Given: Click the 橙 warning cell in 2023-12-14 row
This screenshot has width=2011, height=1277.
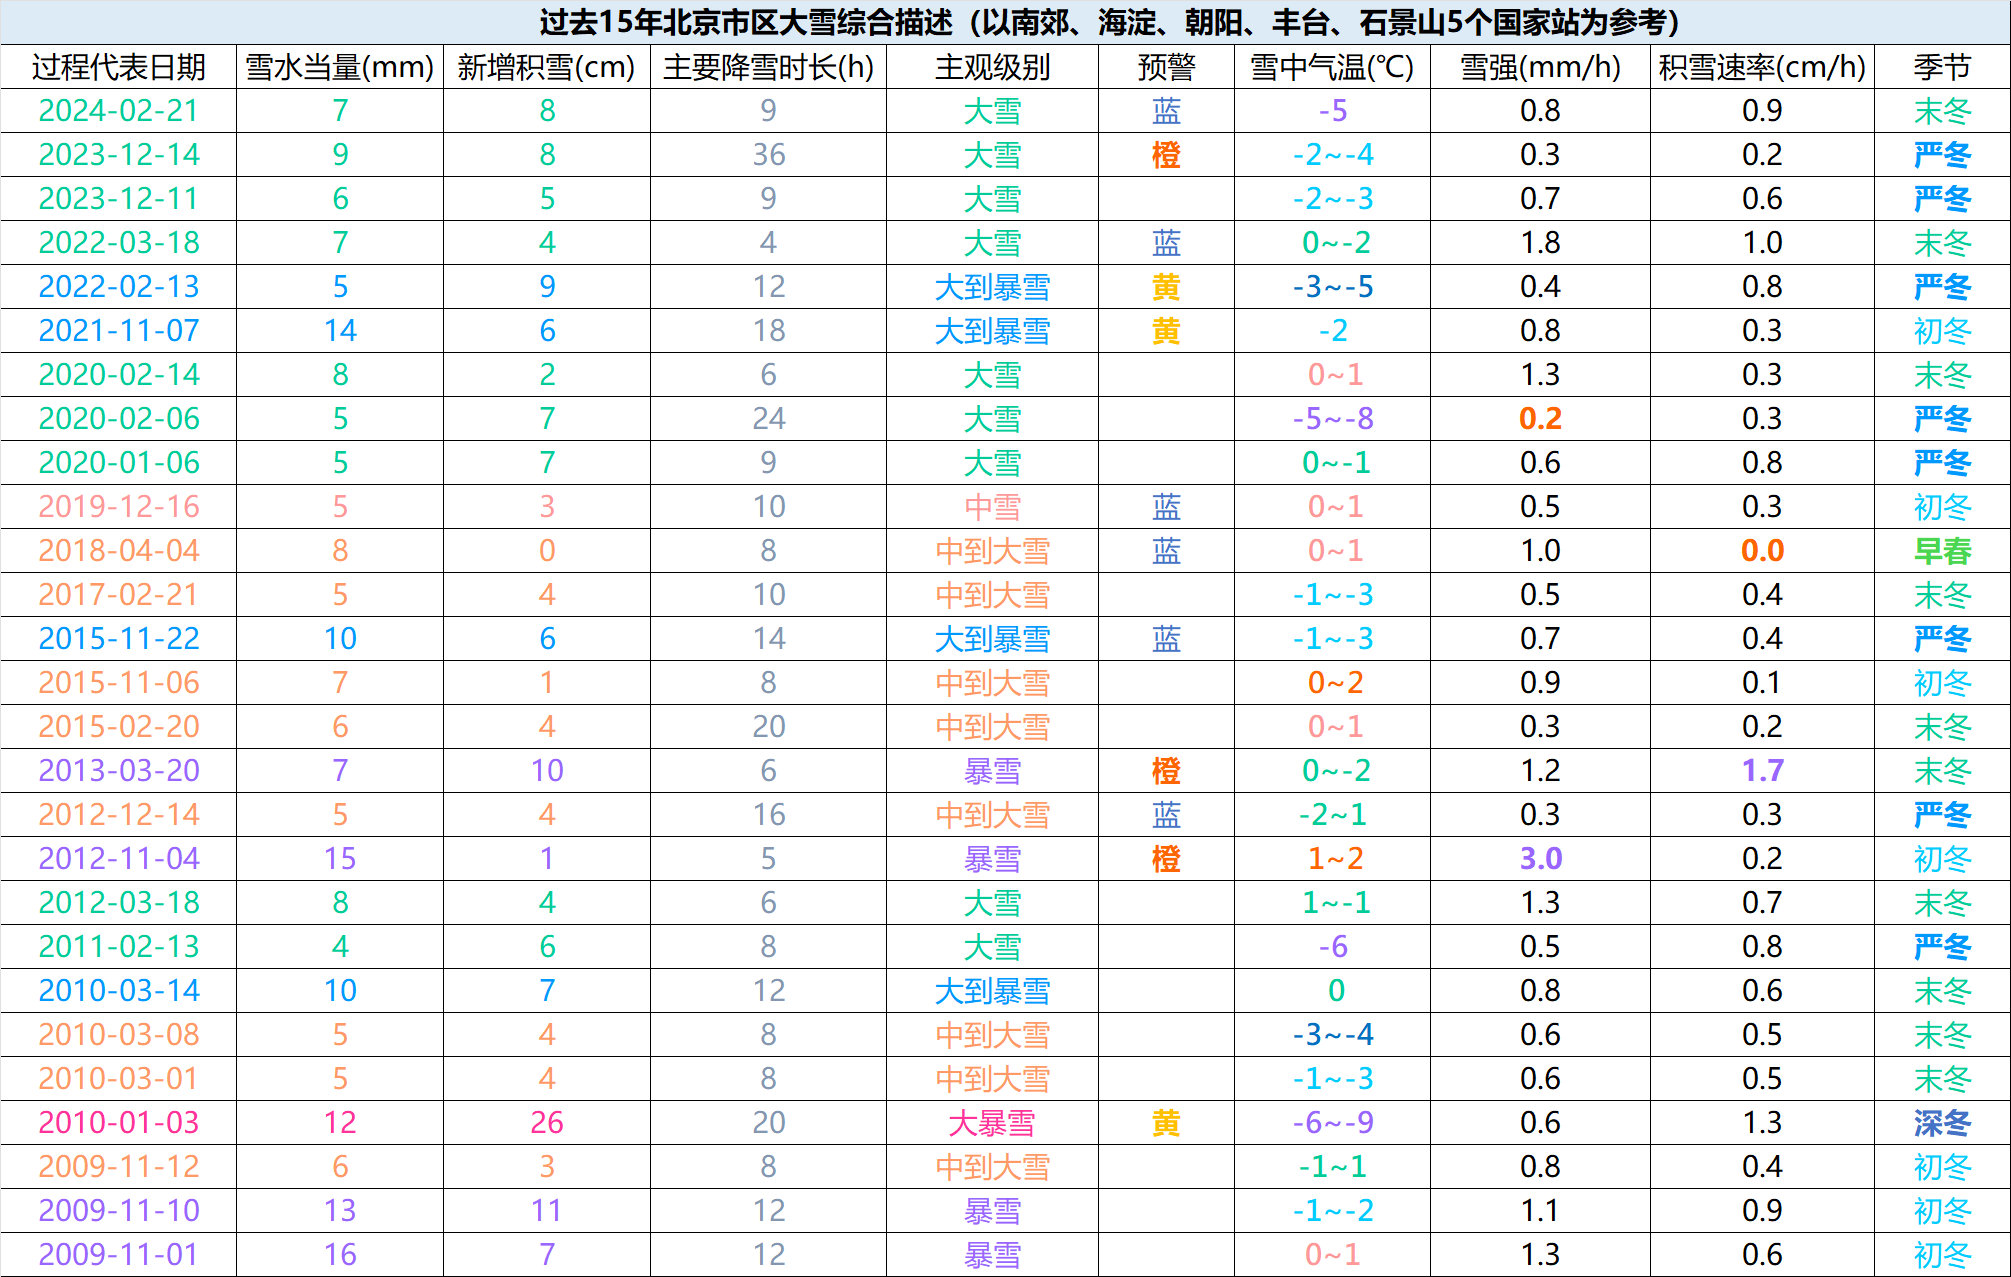Looking at the screenshot, I should (1166, 155).
